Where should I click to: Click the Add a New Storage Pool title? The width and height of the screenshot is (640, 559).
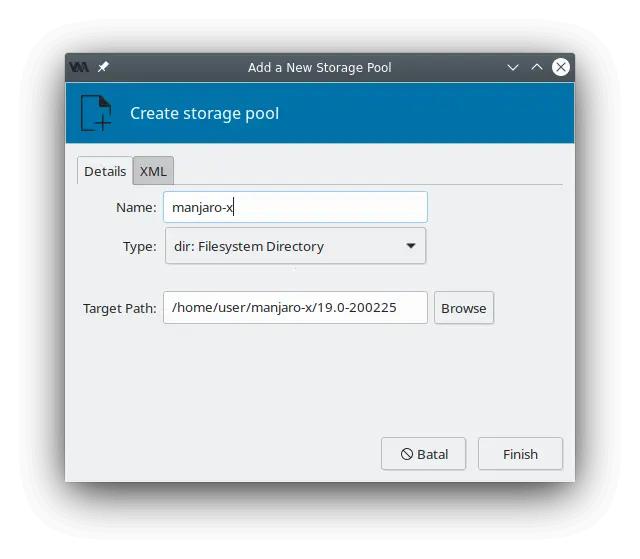click(x=320, y=67)
